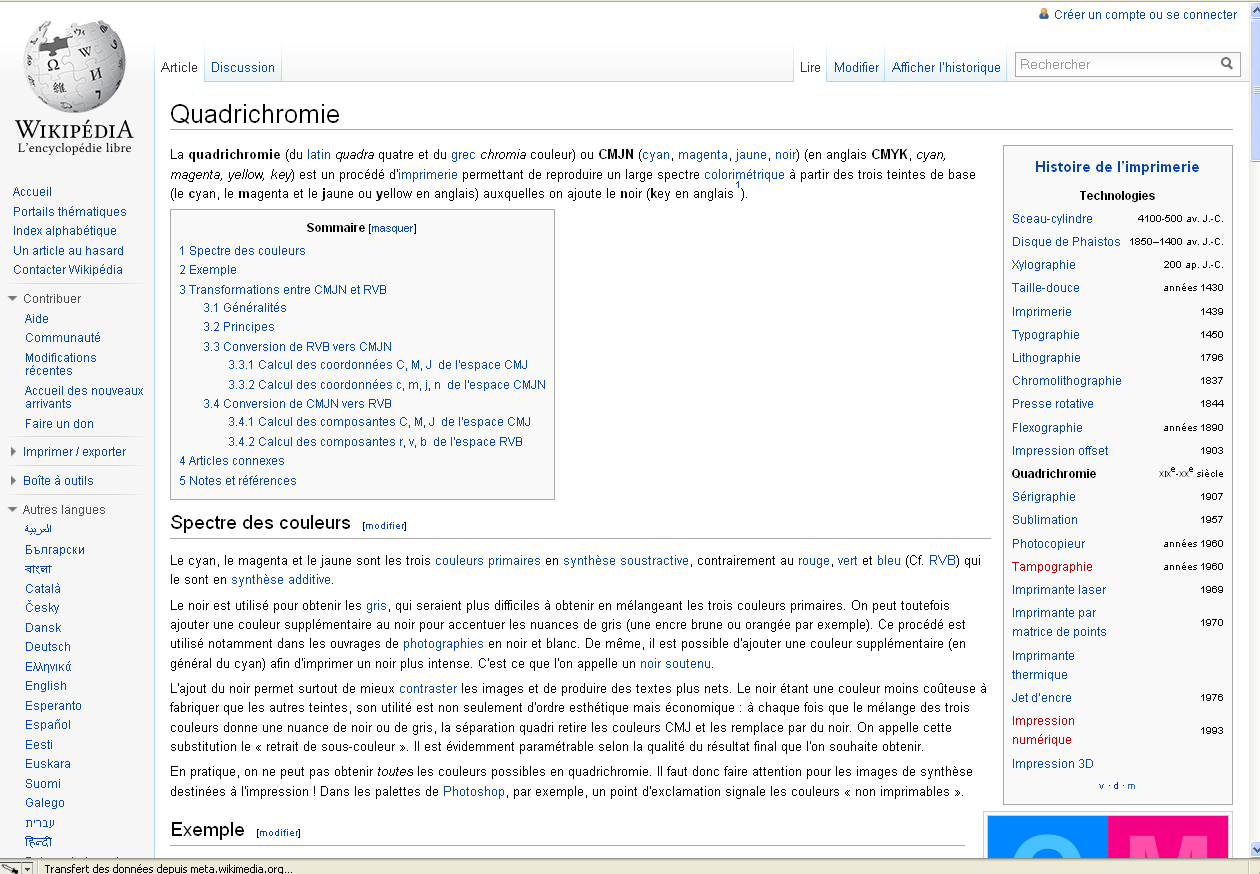
Task: Click footnote reference 1 in the intro
Action: point(738,186)
